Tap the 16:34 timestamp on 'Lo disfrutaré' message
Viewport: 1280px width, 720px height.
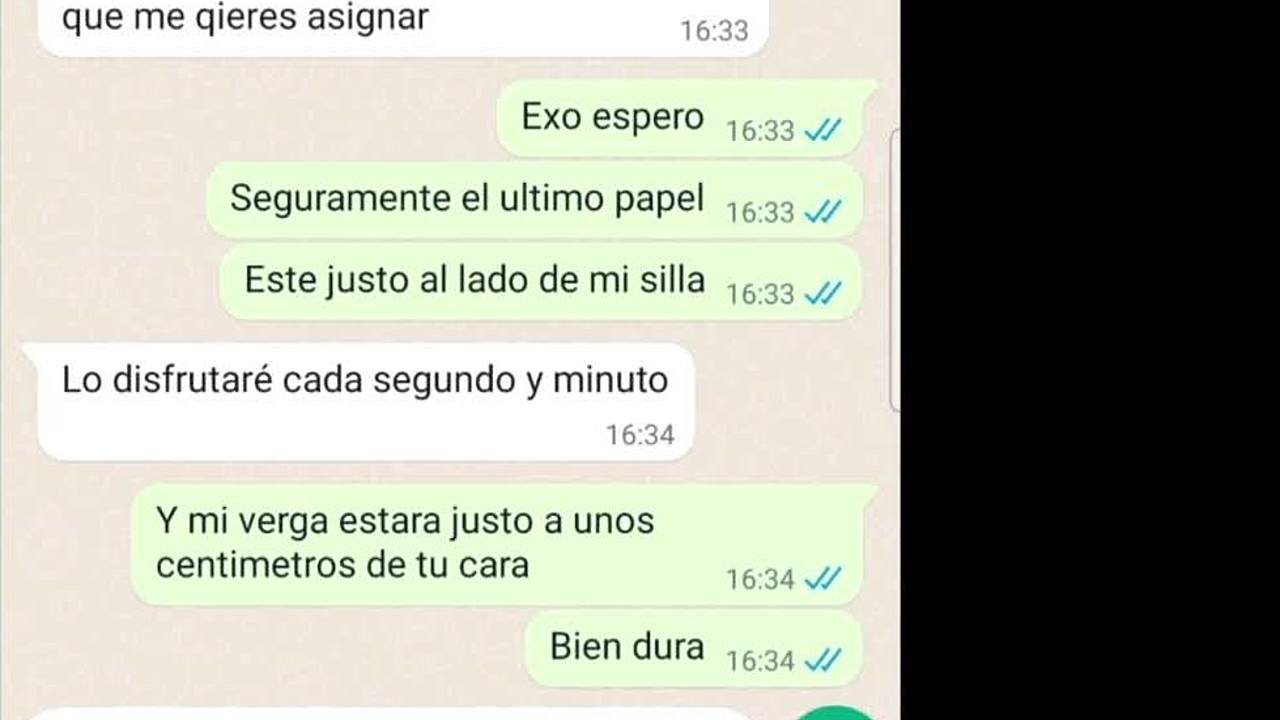pyautogui.click(x=640, y=435)
